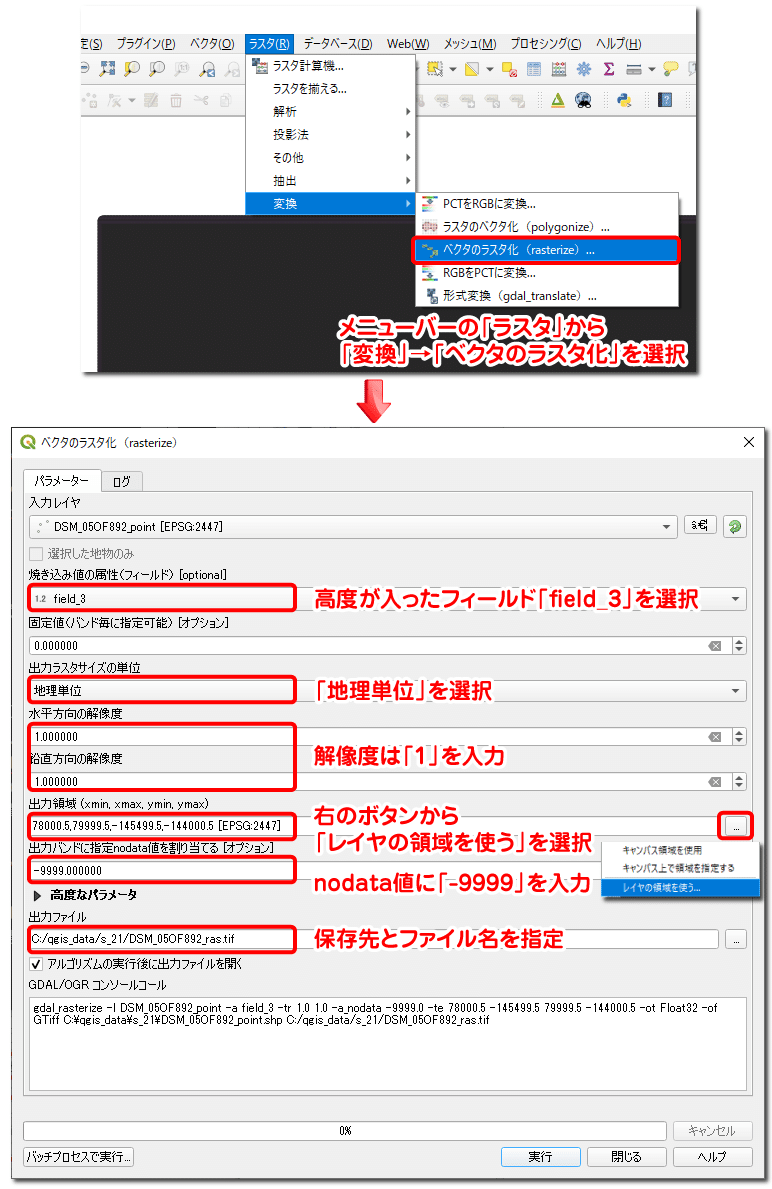Click the green advanced options icon by input layer
This screenshot has width=772, height=1189.
point(734,526)
